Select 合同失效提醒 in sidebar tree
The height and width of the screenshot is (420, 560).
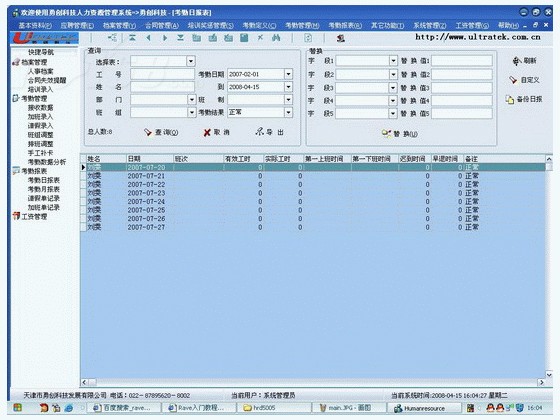[x=47, y=80]
